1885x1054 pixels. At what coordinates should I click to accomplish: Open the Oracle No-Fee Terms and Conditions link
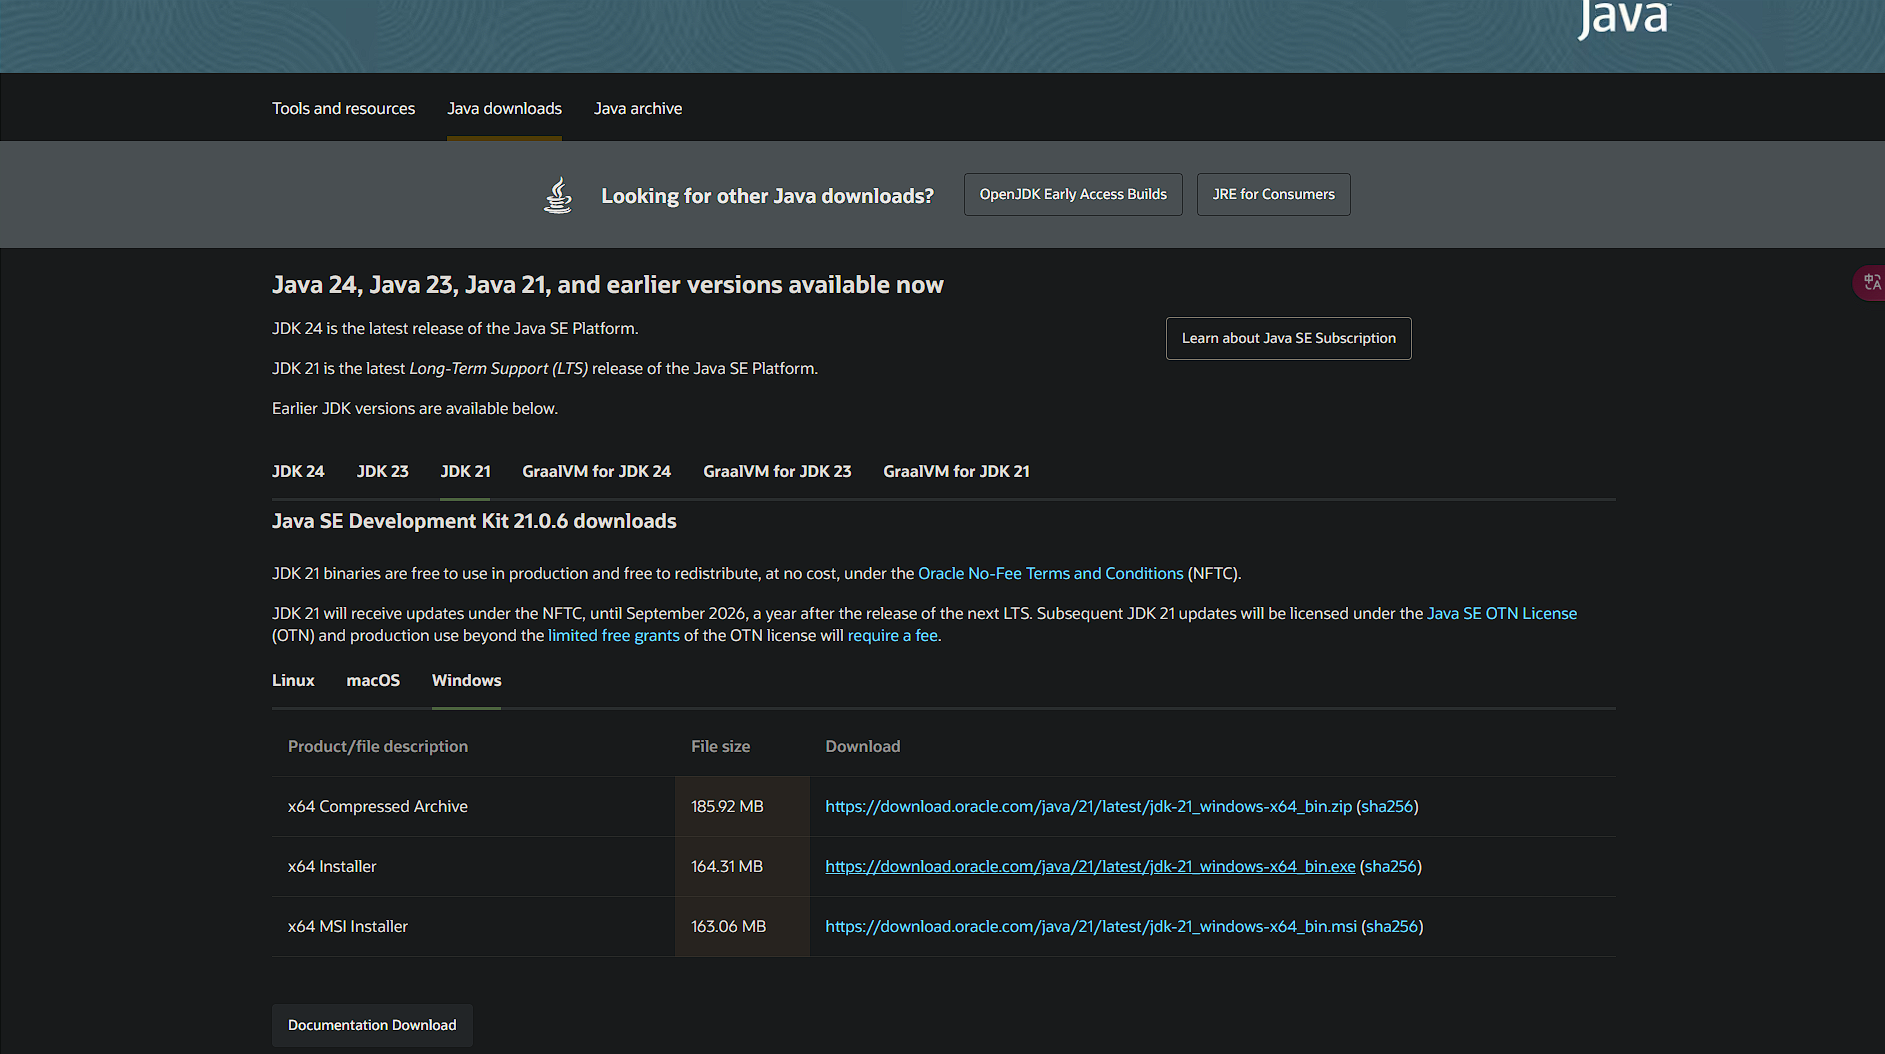(x=1050, y=573)
